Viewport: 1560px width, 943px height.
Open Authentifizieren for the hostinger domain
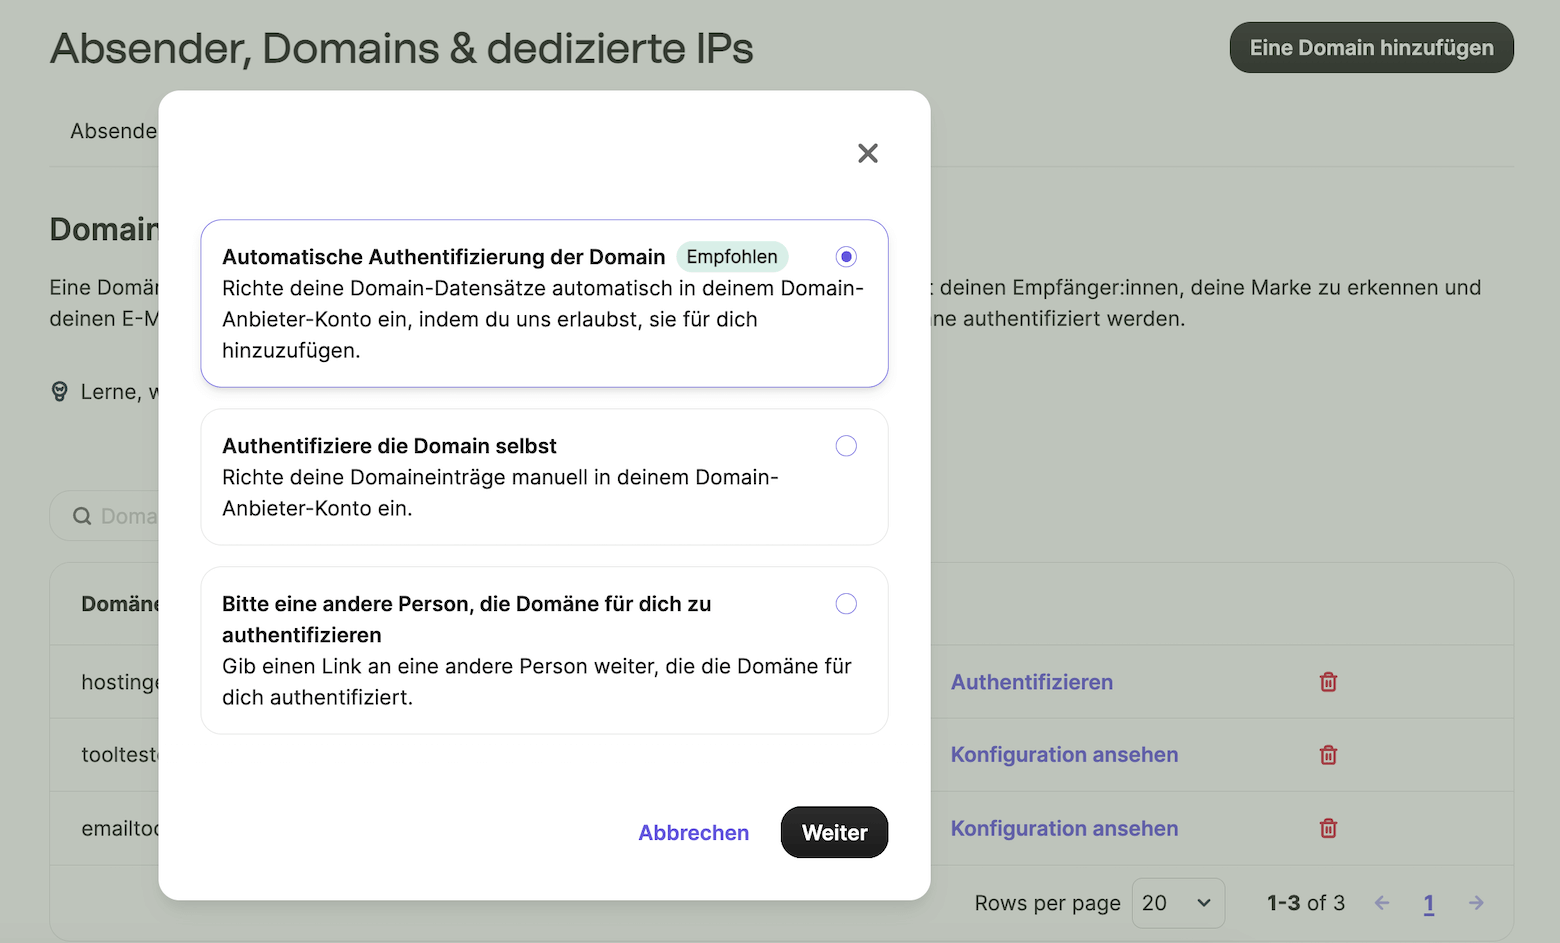(x=1032, y=681)
